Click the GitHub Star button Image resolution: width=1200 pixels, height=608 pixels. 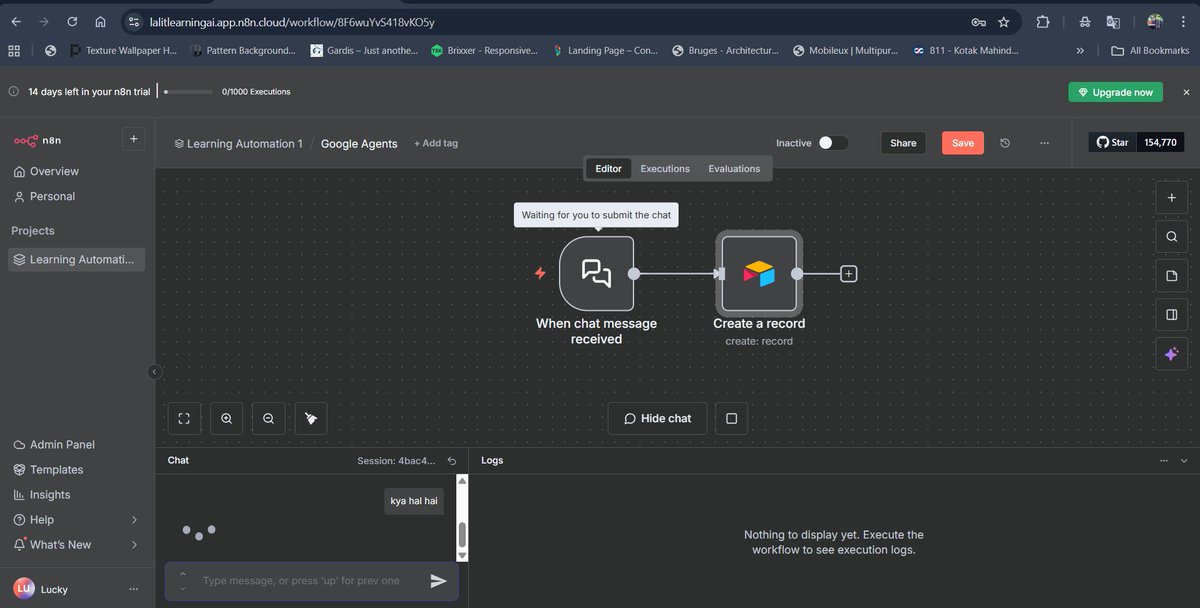pyautogui.click(x=1113, y=143)
